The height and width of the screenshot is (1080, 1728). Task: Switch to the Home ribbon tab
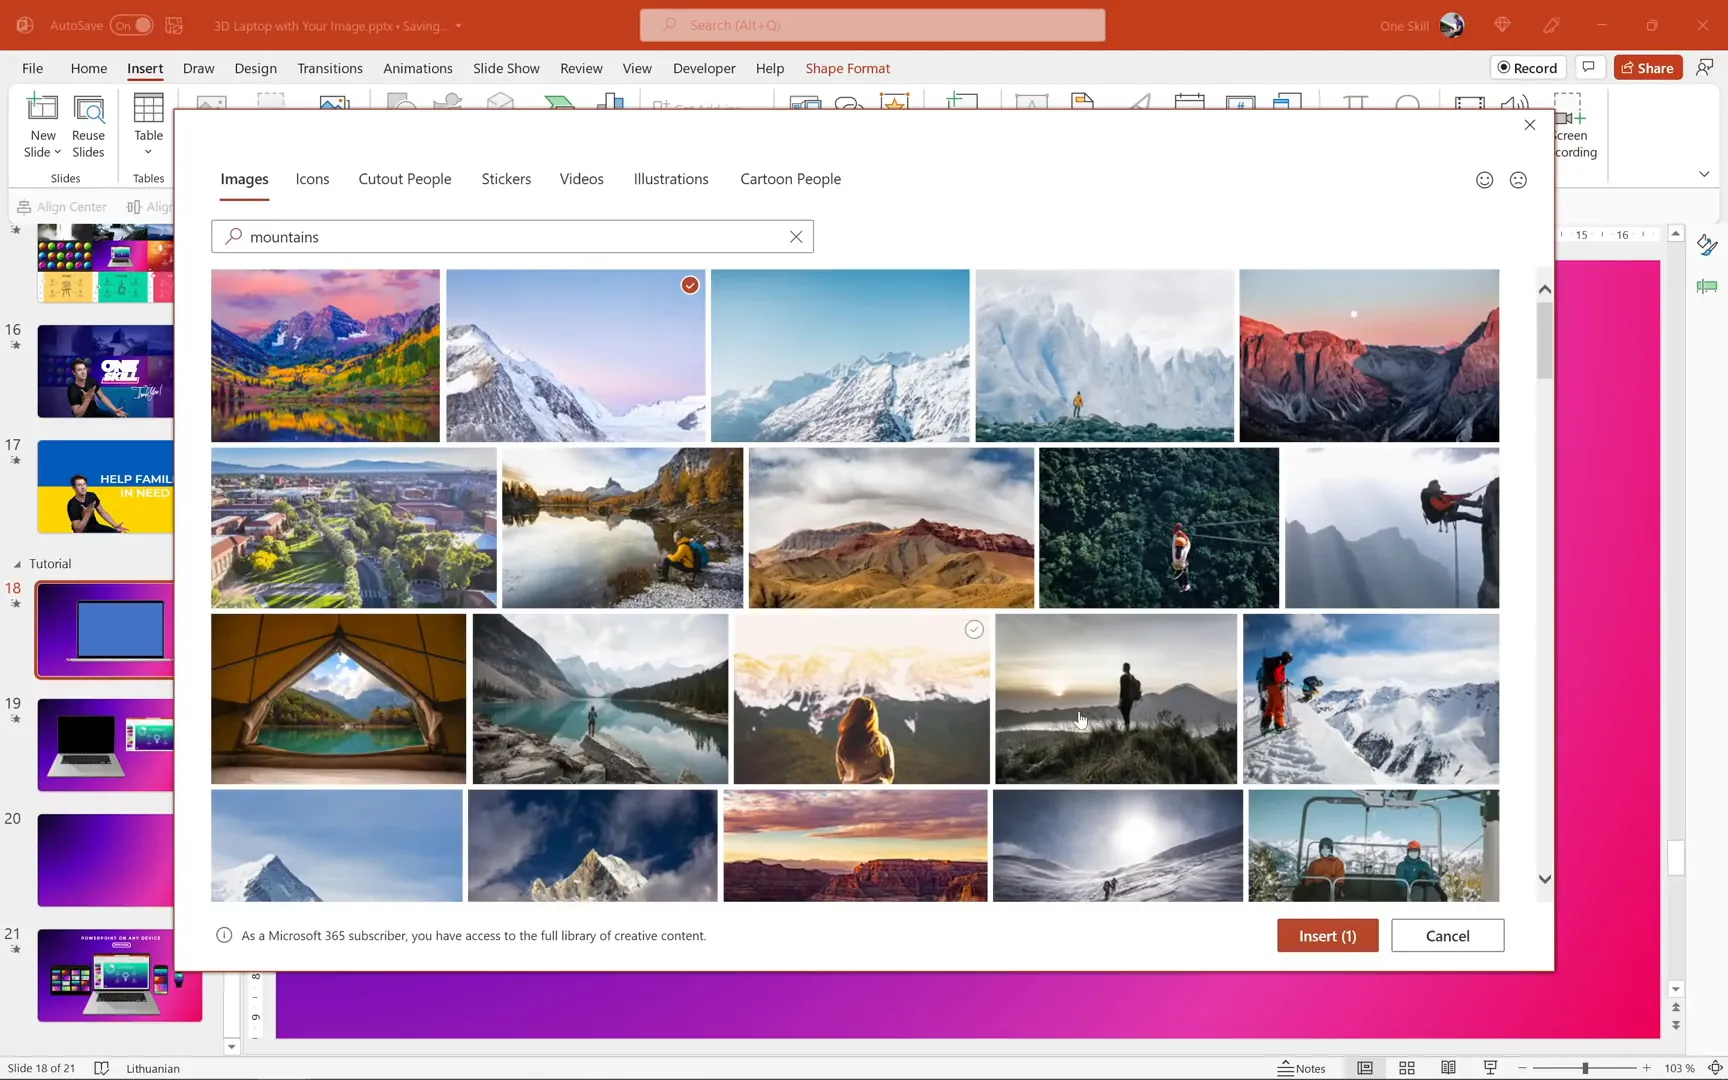89,68
